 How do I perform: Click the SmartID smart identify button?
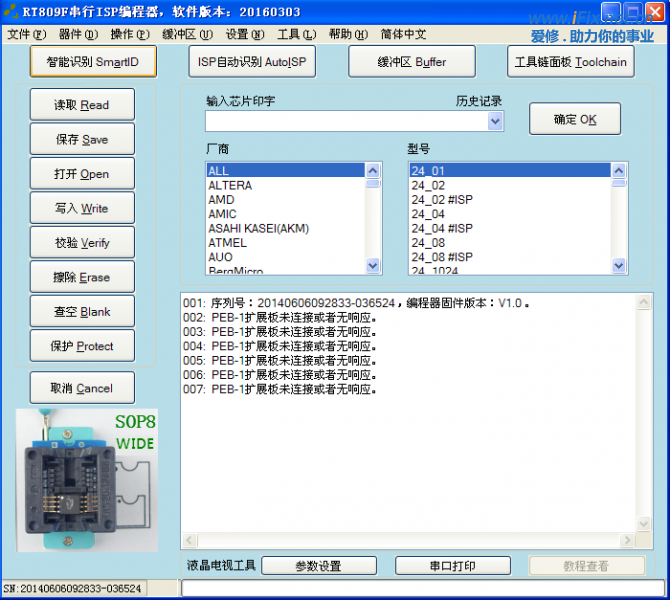pos(93,62)
